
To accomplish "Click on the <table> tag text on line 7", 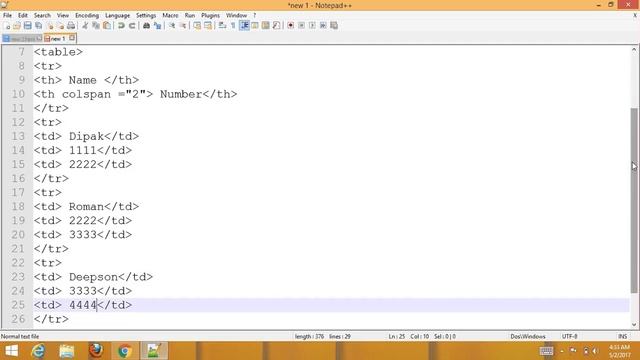I will click(x=58, y=52).
